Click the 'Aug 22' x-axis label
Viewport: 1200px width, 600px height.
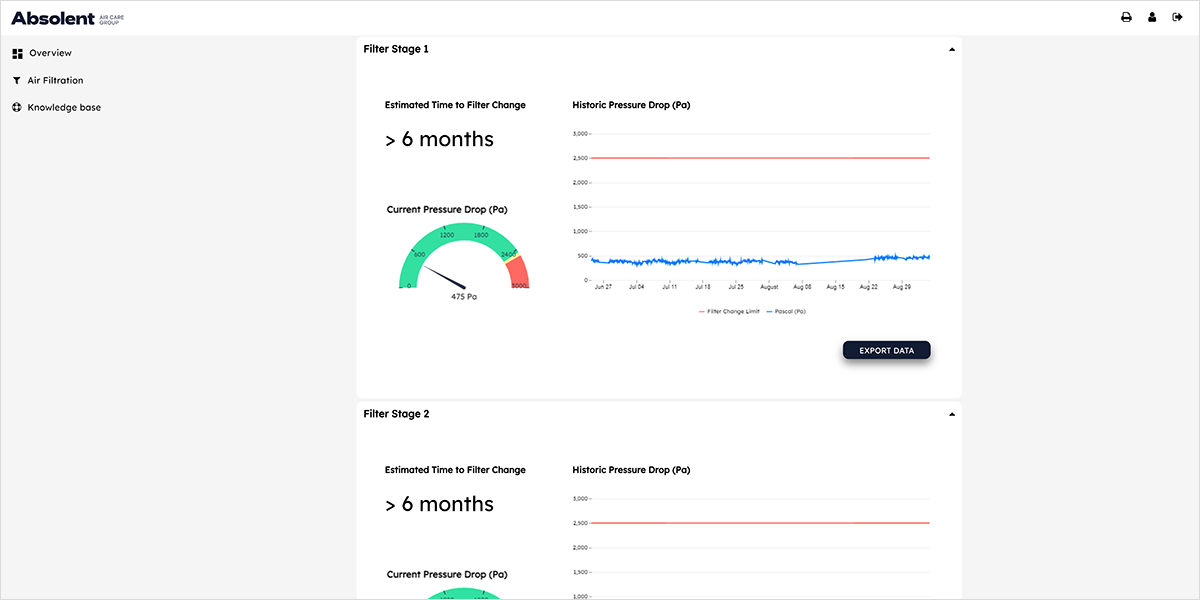(869, 287)
